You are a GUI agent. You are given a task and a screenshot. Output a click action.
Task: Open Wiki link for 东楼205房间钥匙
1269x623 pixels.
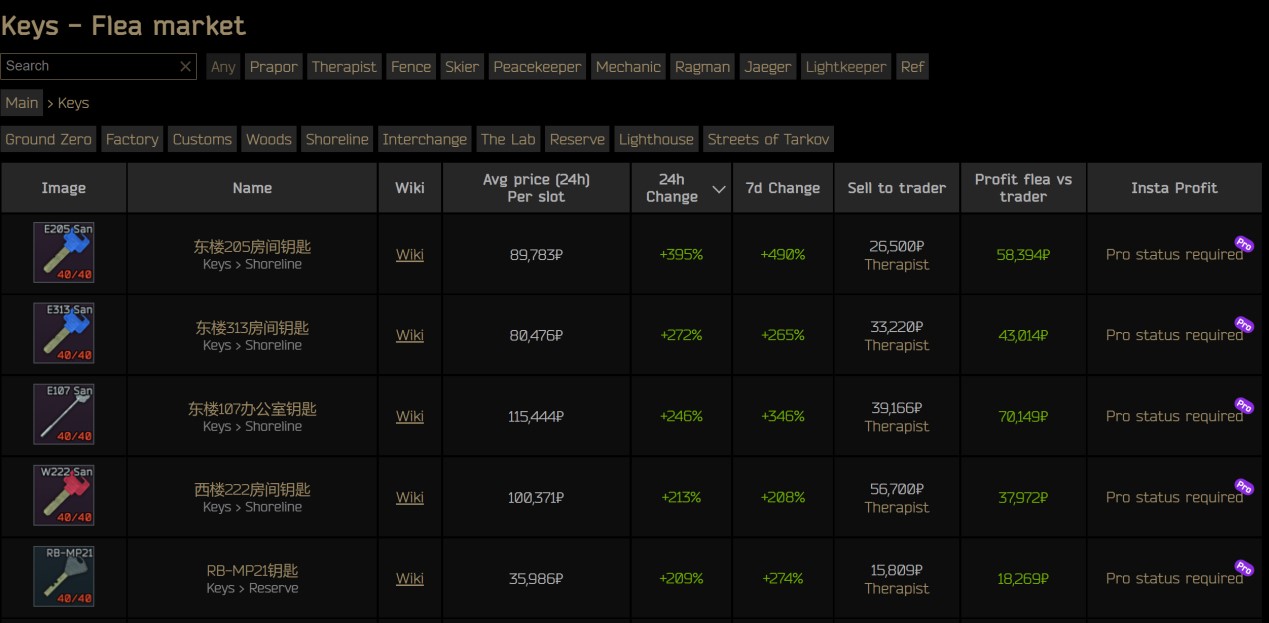click(409, 254)
